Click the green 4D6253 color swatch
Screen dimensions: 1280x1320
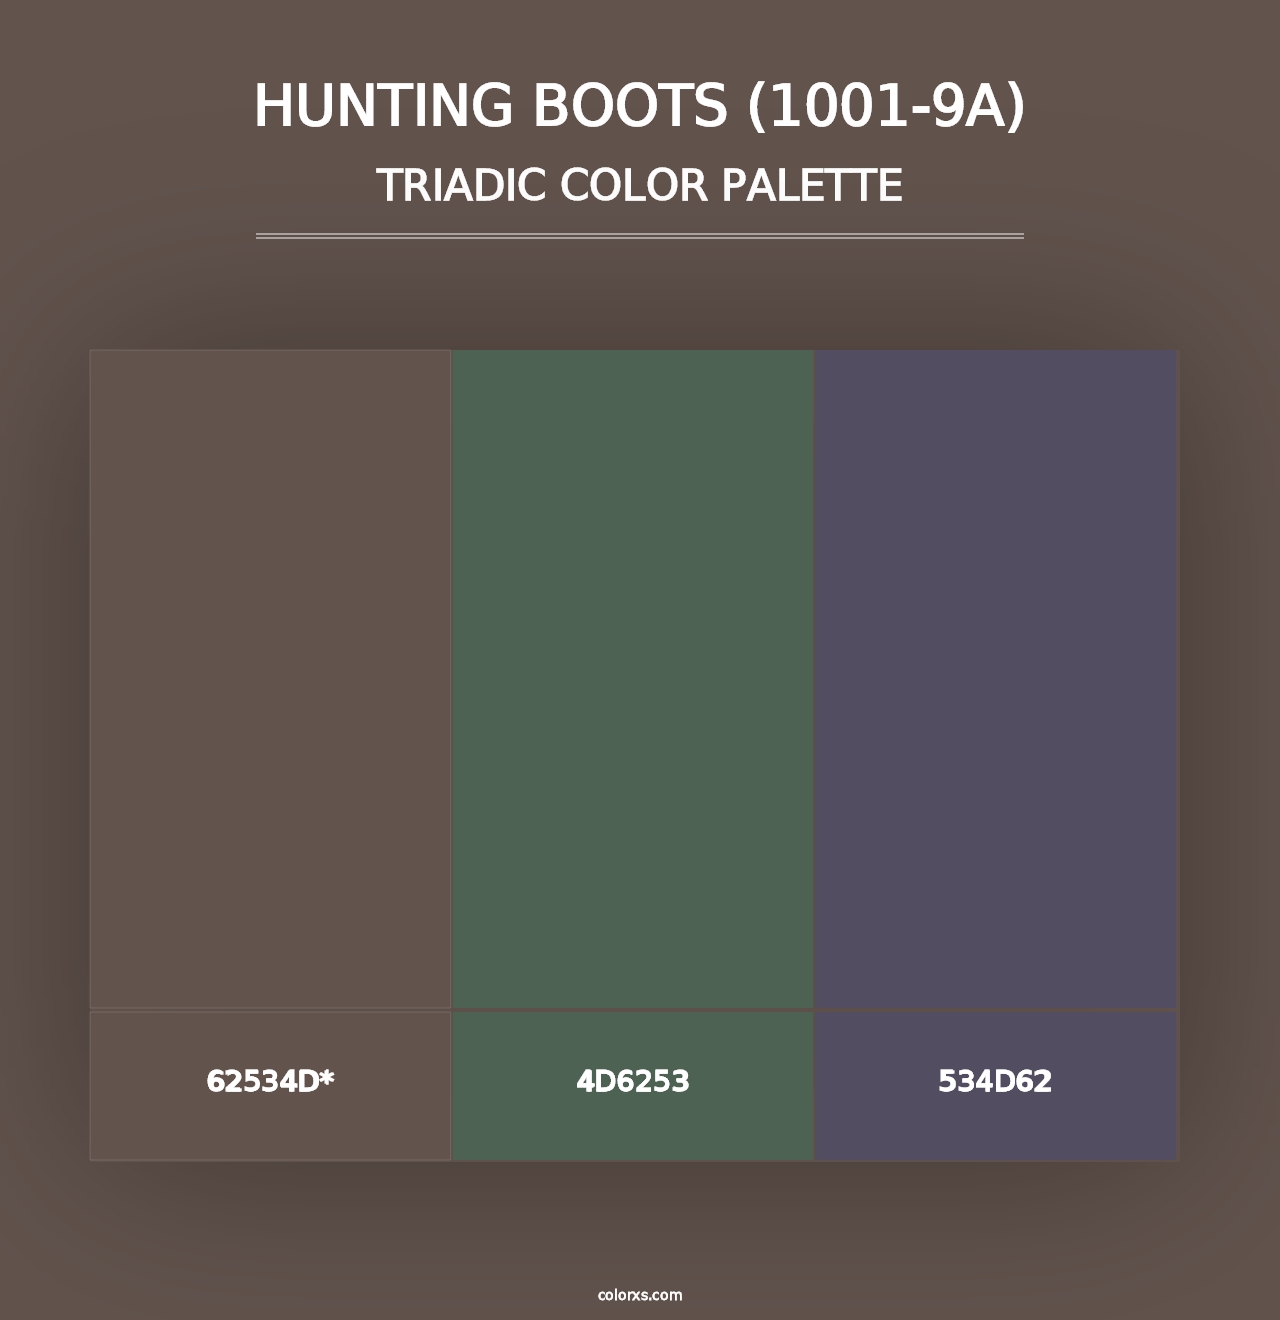pyautogui.click(x=633, y=679)
